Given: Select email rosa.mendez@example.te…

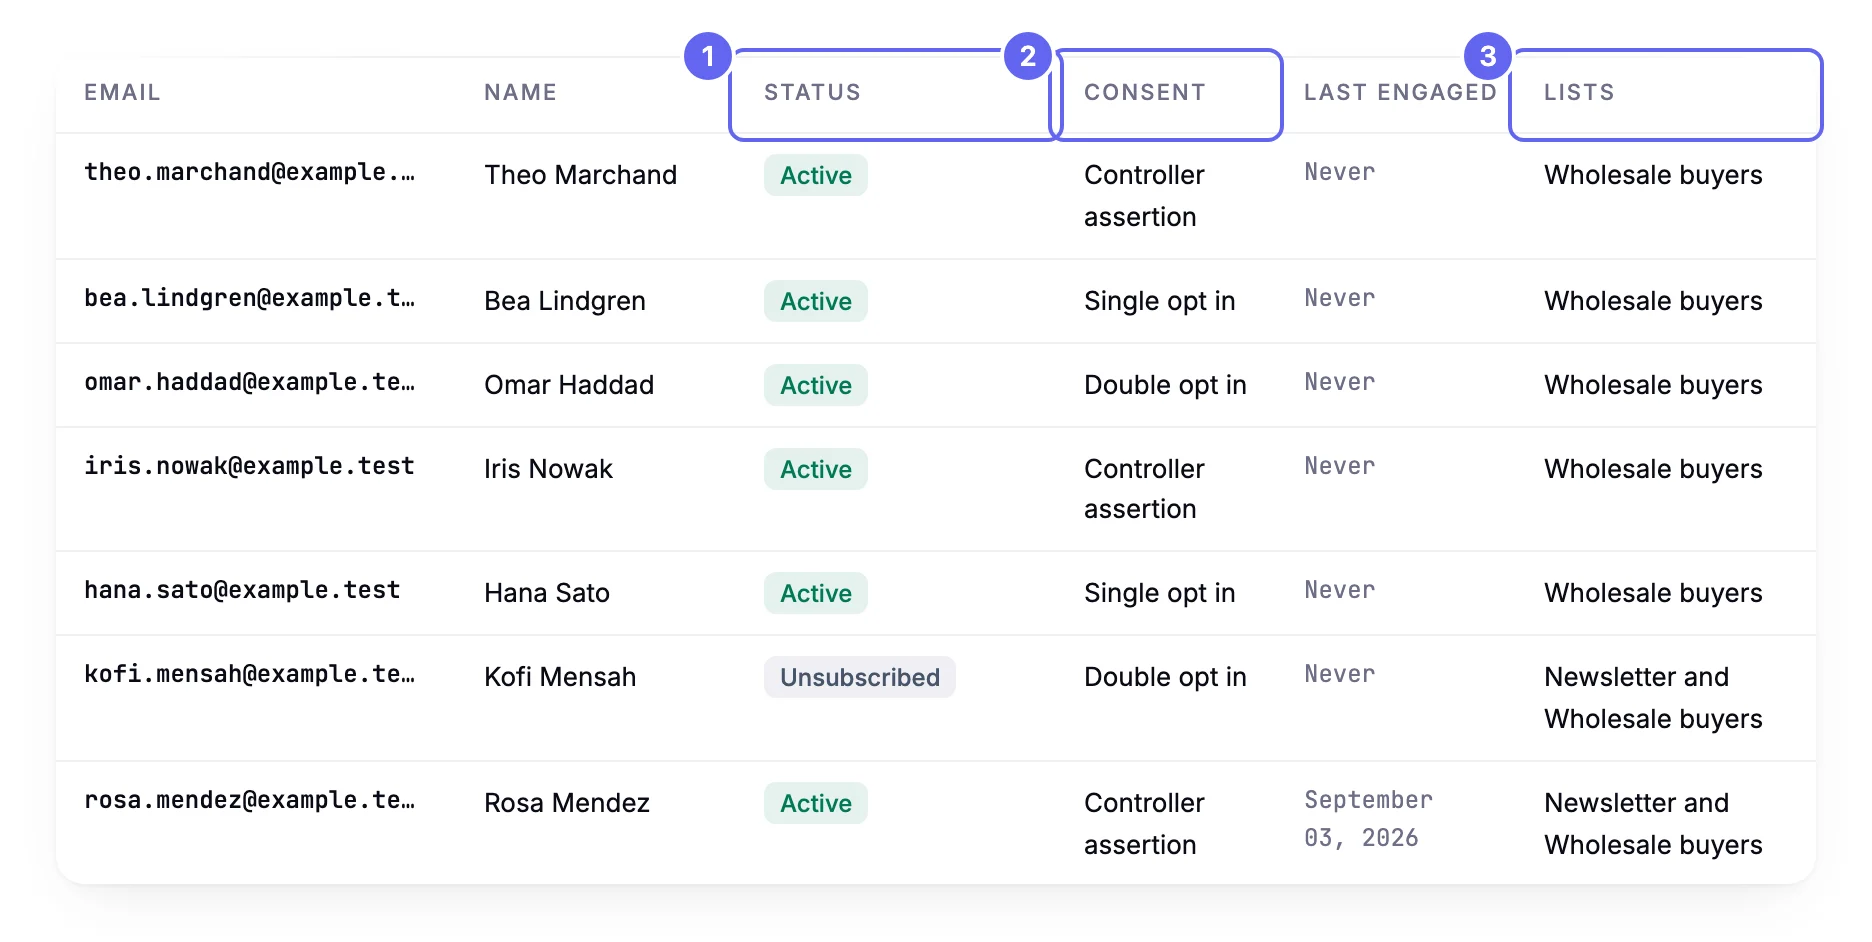Looking at the screenshot, I should coord(249,800).
